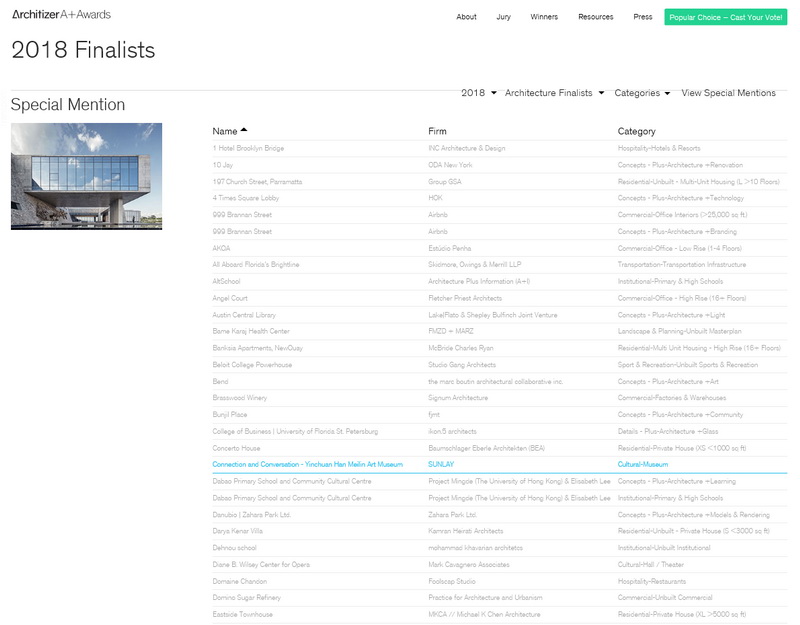This screenshot has width=800, height=625.
Task: Open highlighted Yinchuan Han Meilin Art Museum
Action: coord(308,464)
